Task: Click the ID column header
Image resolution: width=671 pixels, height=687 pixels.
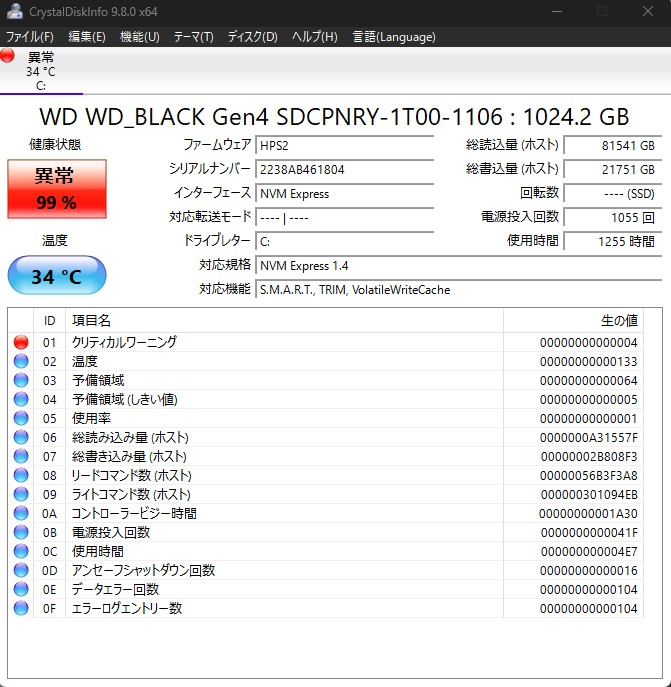Action: tap(50, 320)
